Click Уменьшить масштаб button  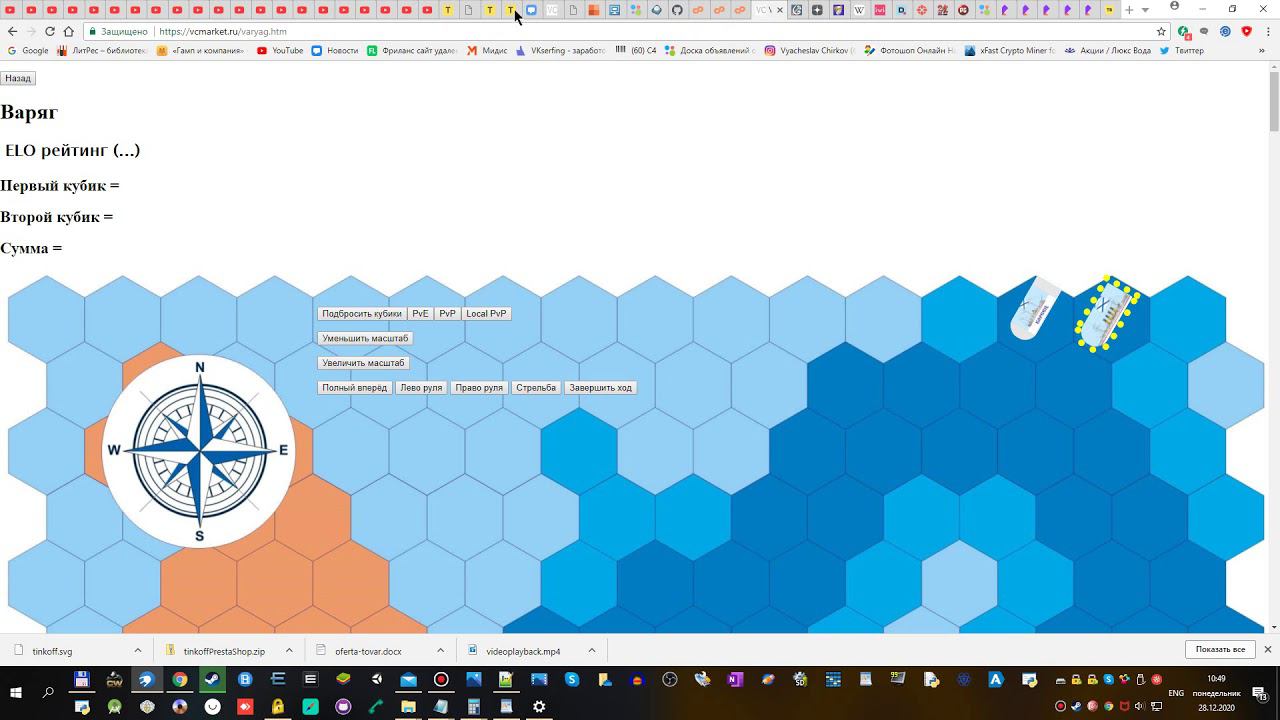click(x=365, y=338)
